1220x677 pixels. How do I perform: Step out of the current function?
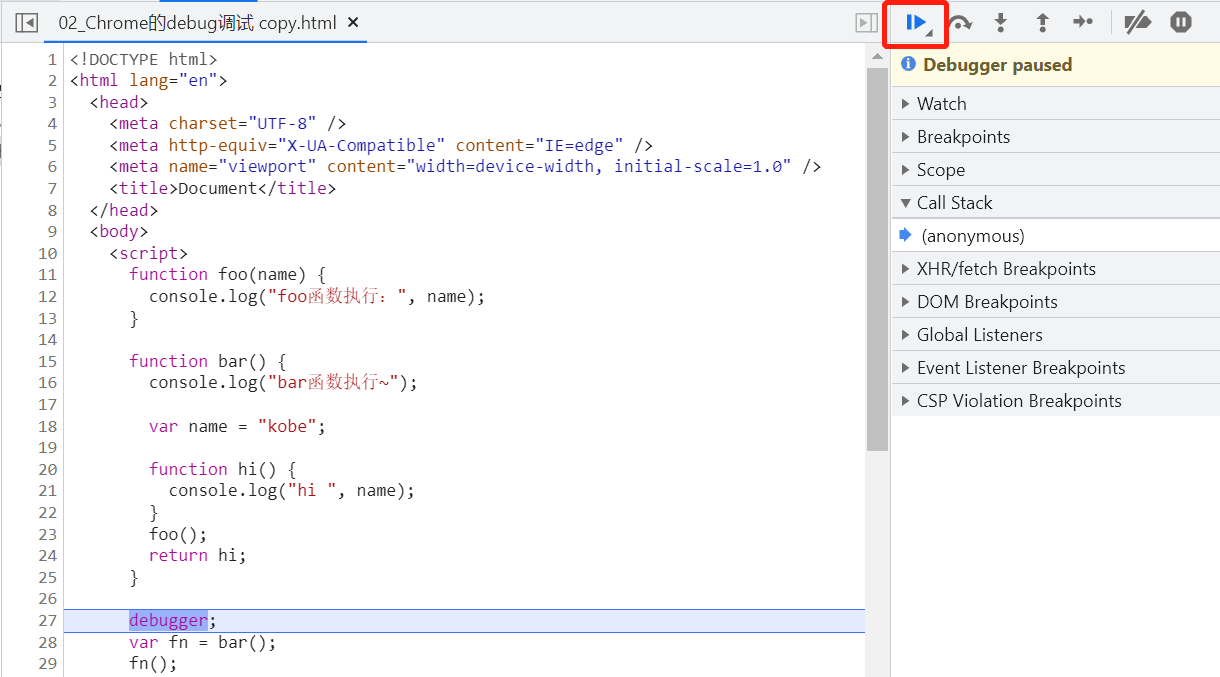point(1042,23)
